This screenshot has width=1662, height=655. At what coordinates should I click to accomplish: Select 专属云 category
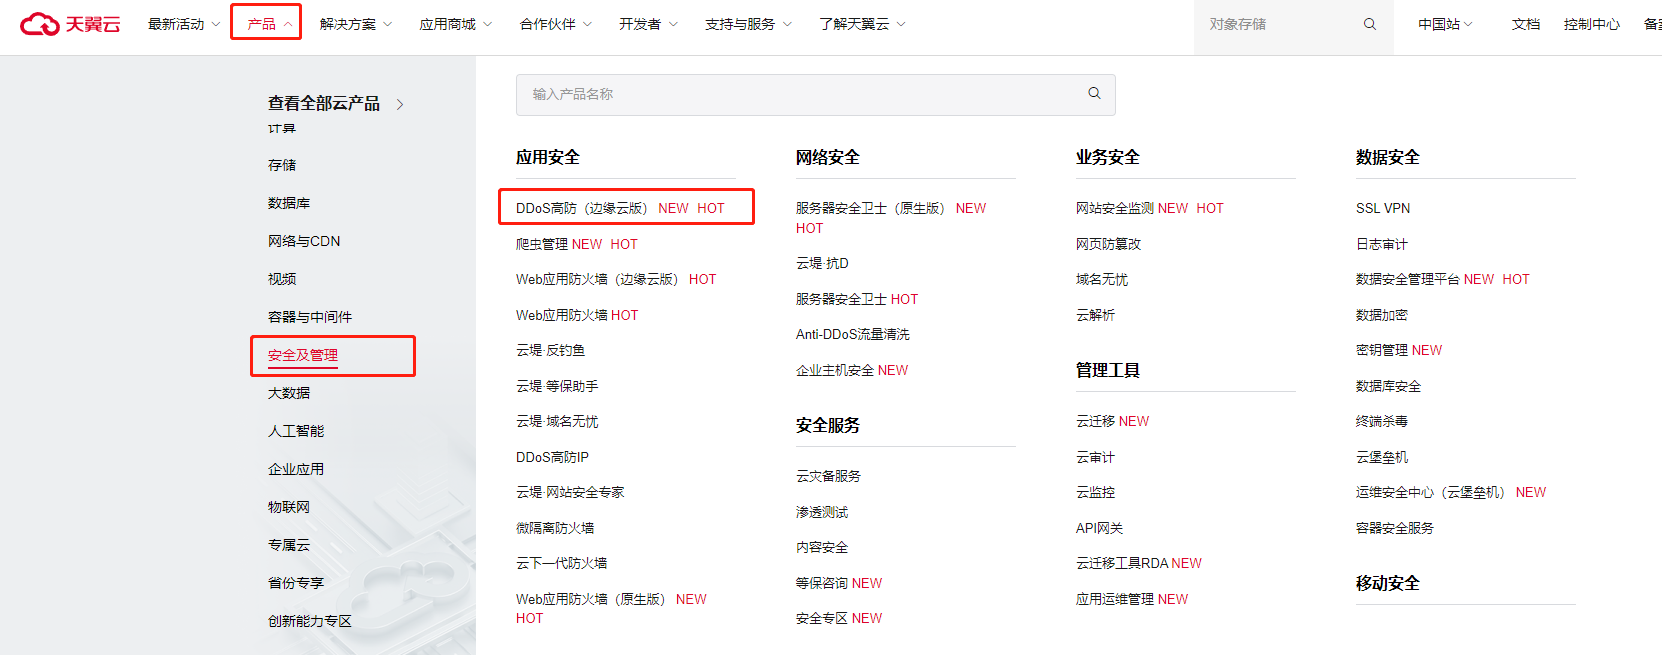[x=289, y=545]
